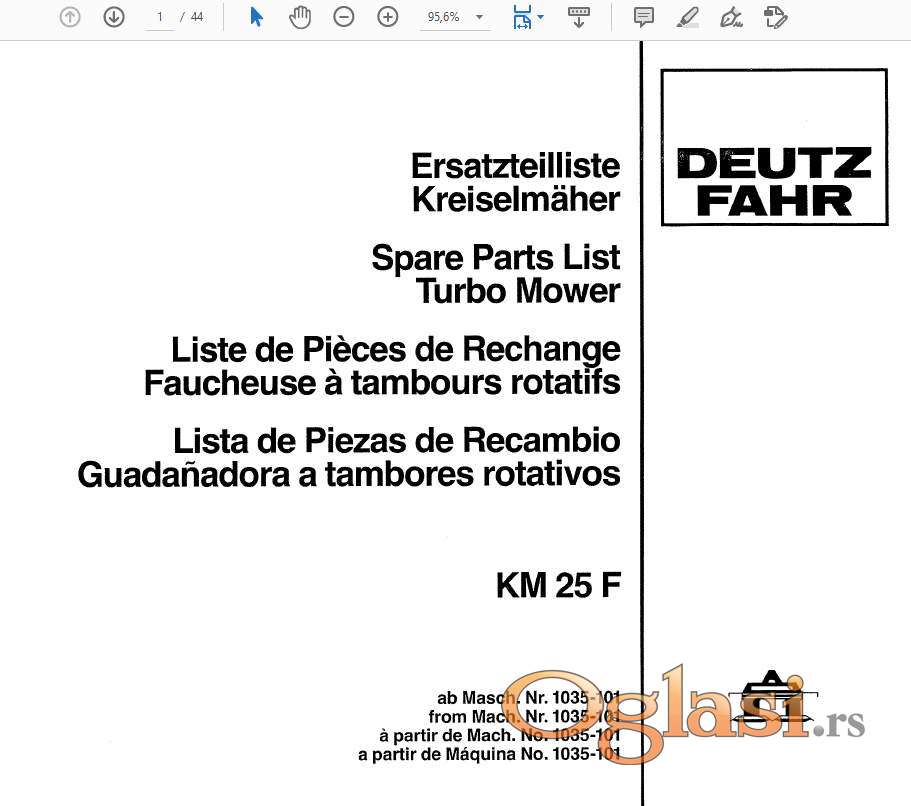Image resolution: width=911 pixels, height=806 pixels.
Task: Click the Turbo Mower text
Action: coord(518,291)
